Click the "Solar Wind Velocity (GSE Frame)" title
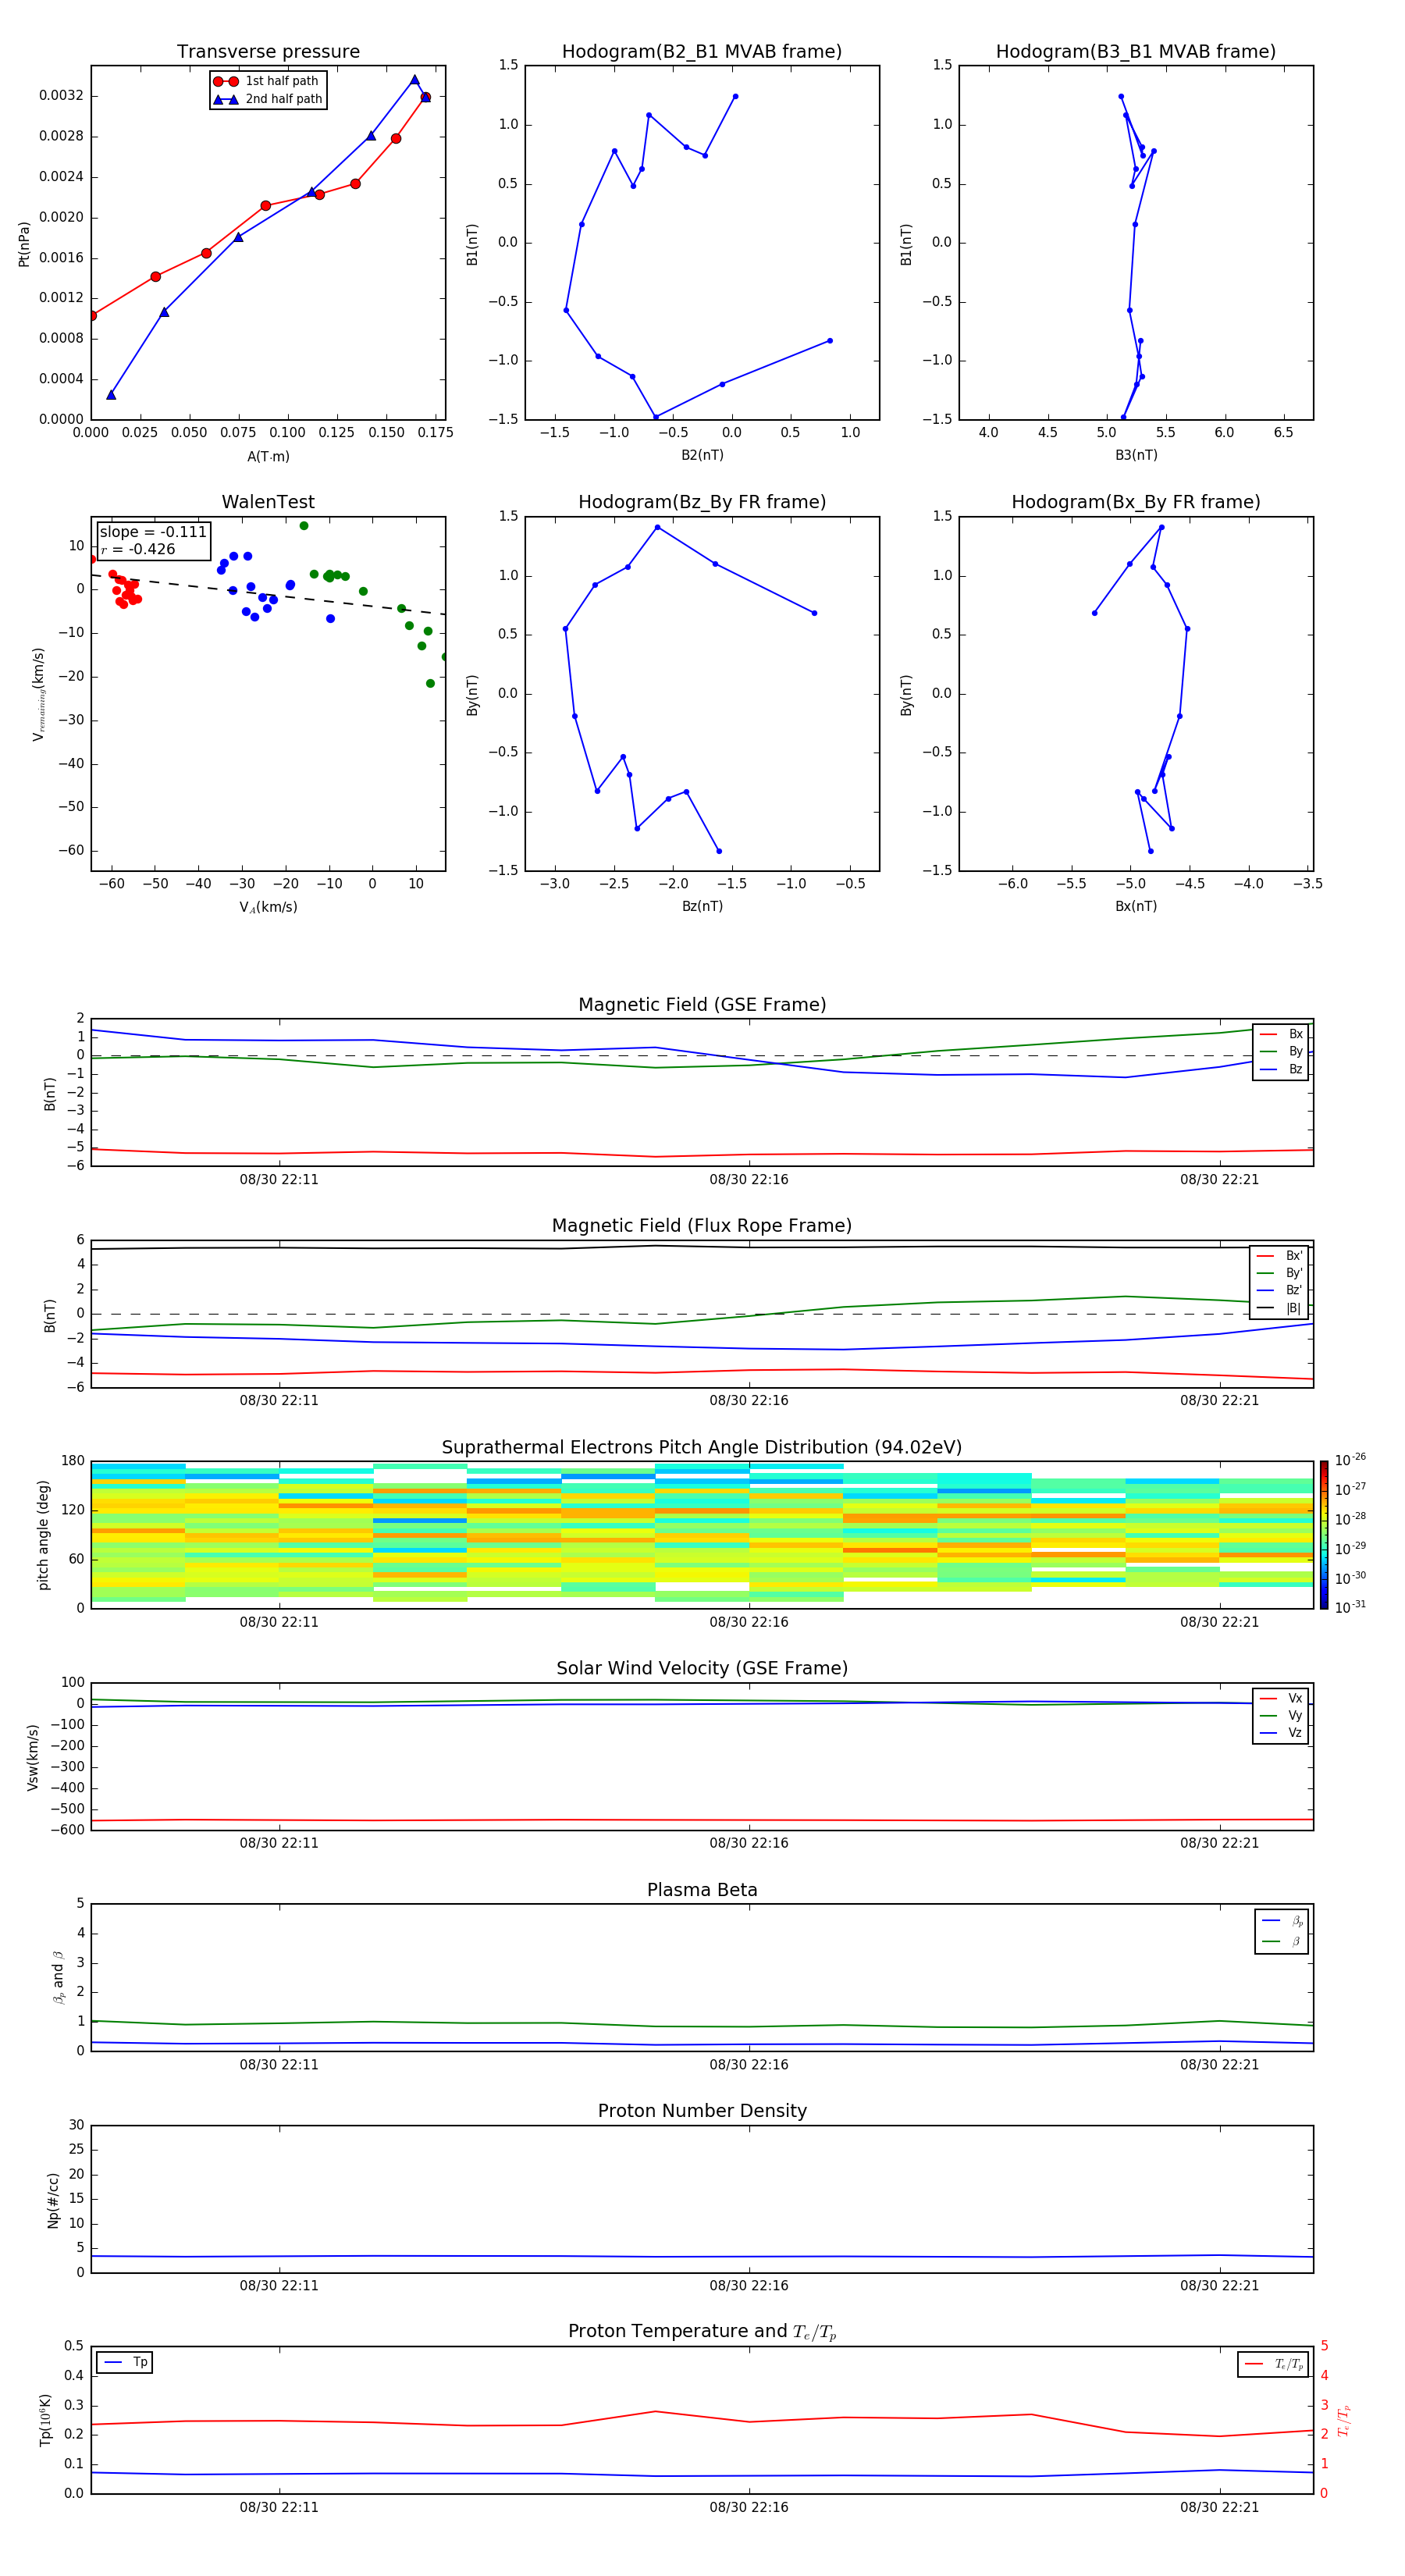 702,1669
